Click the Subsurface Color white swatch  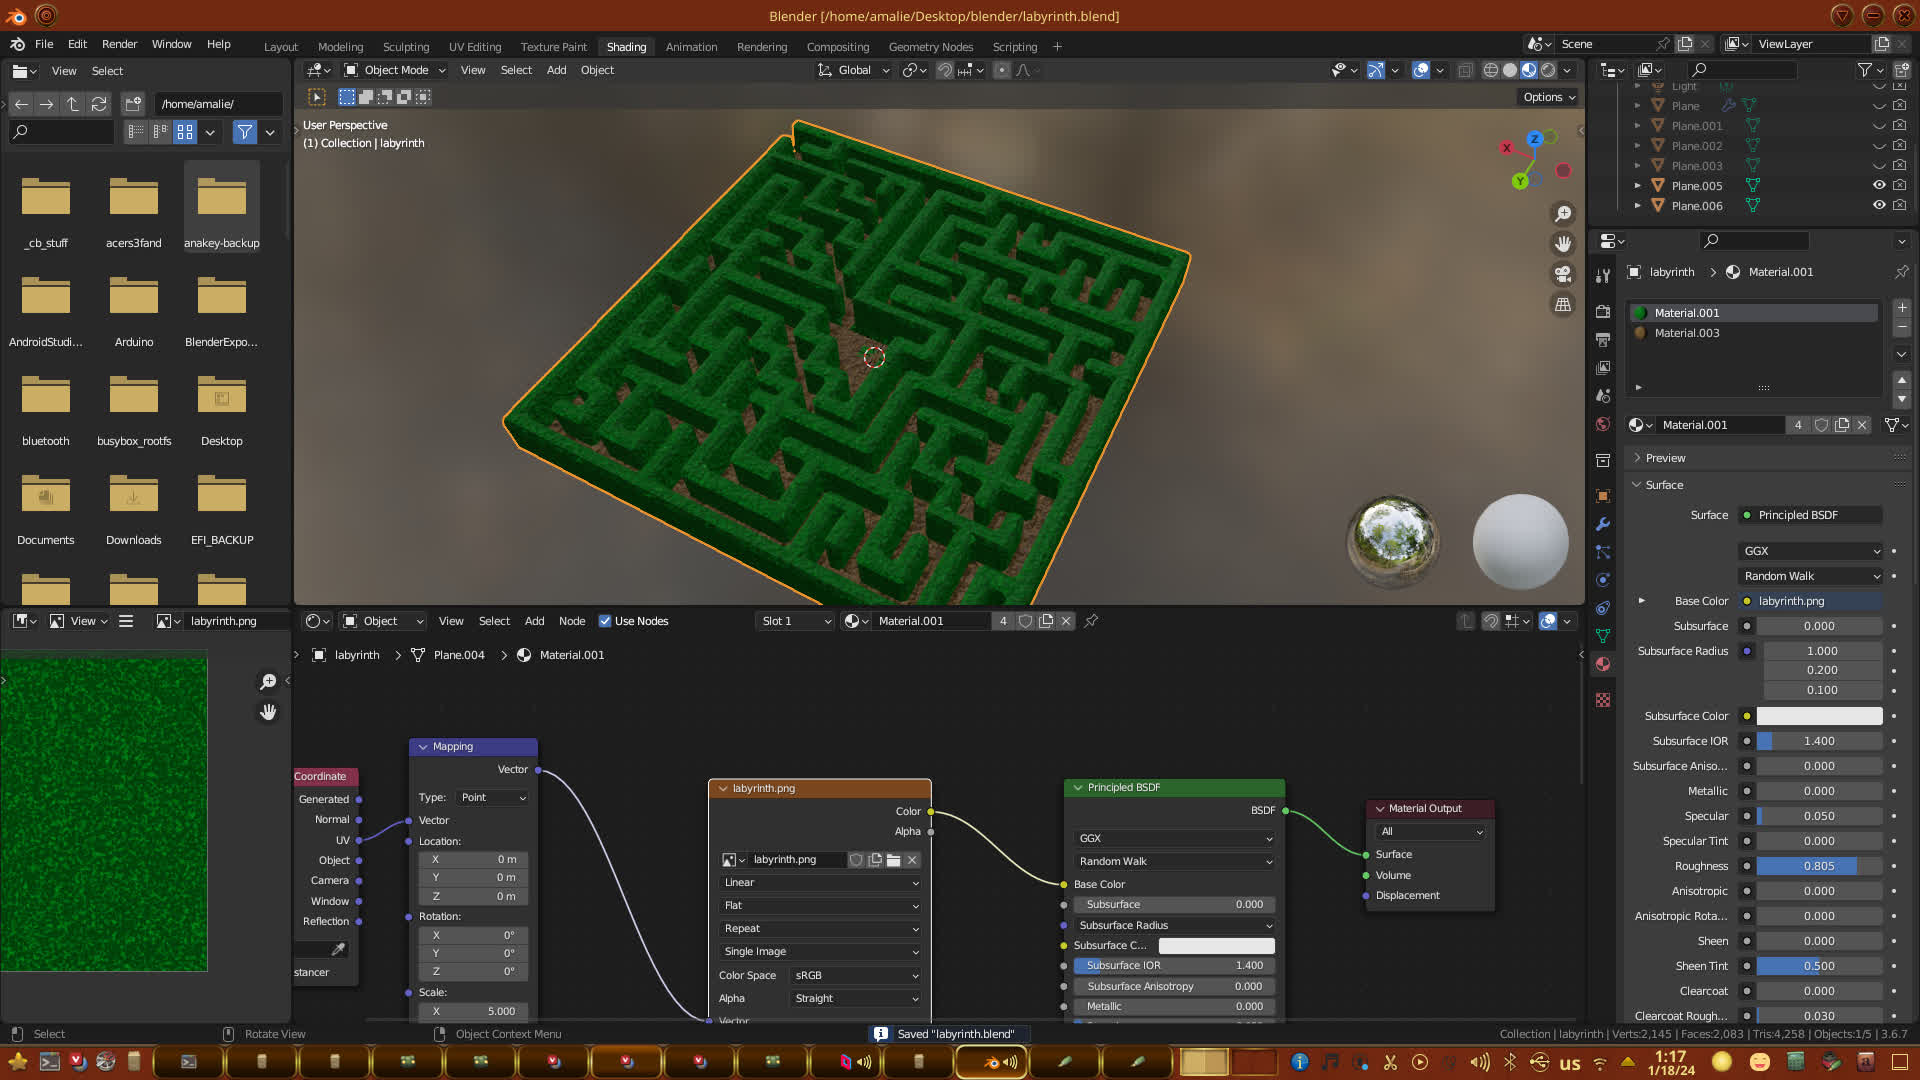tap(1818, 716)
